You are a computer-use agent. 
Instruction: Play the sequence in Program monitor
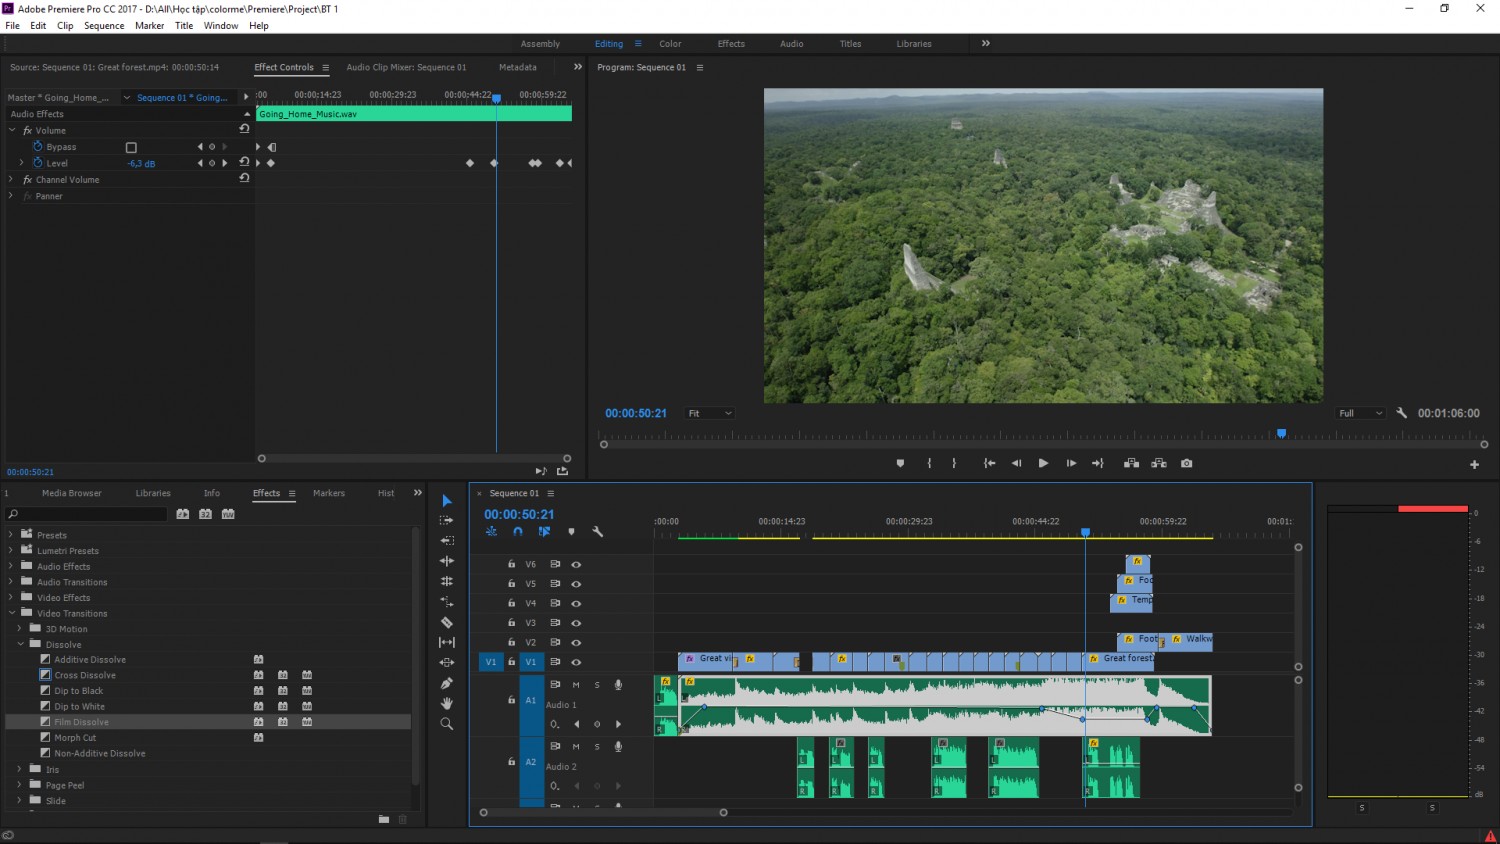tap(1043, 463)
